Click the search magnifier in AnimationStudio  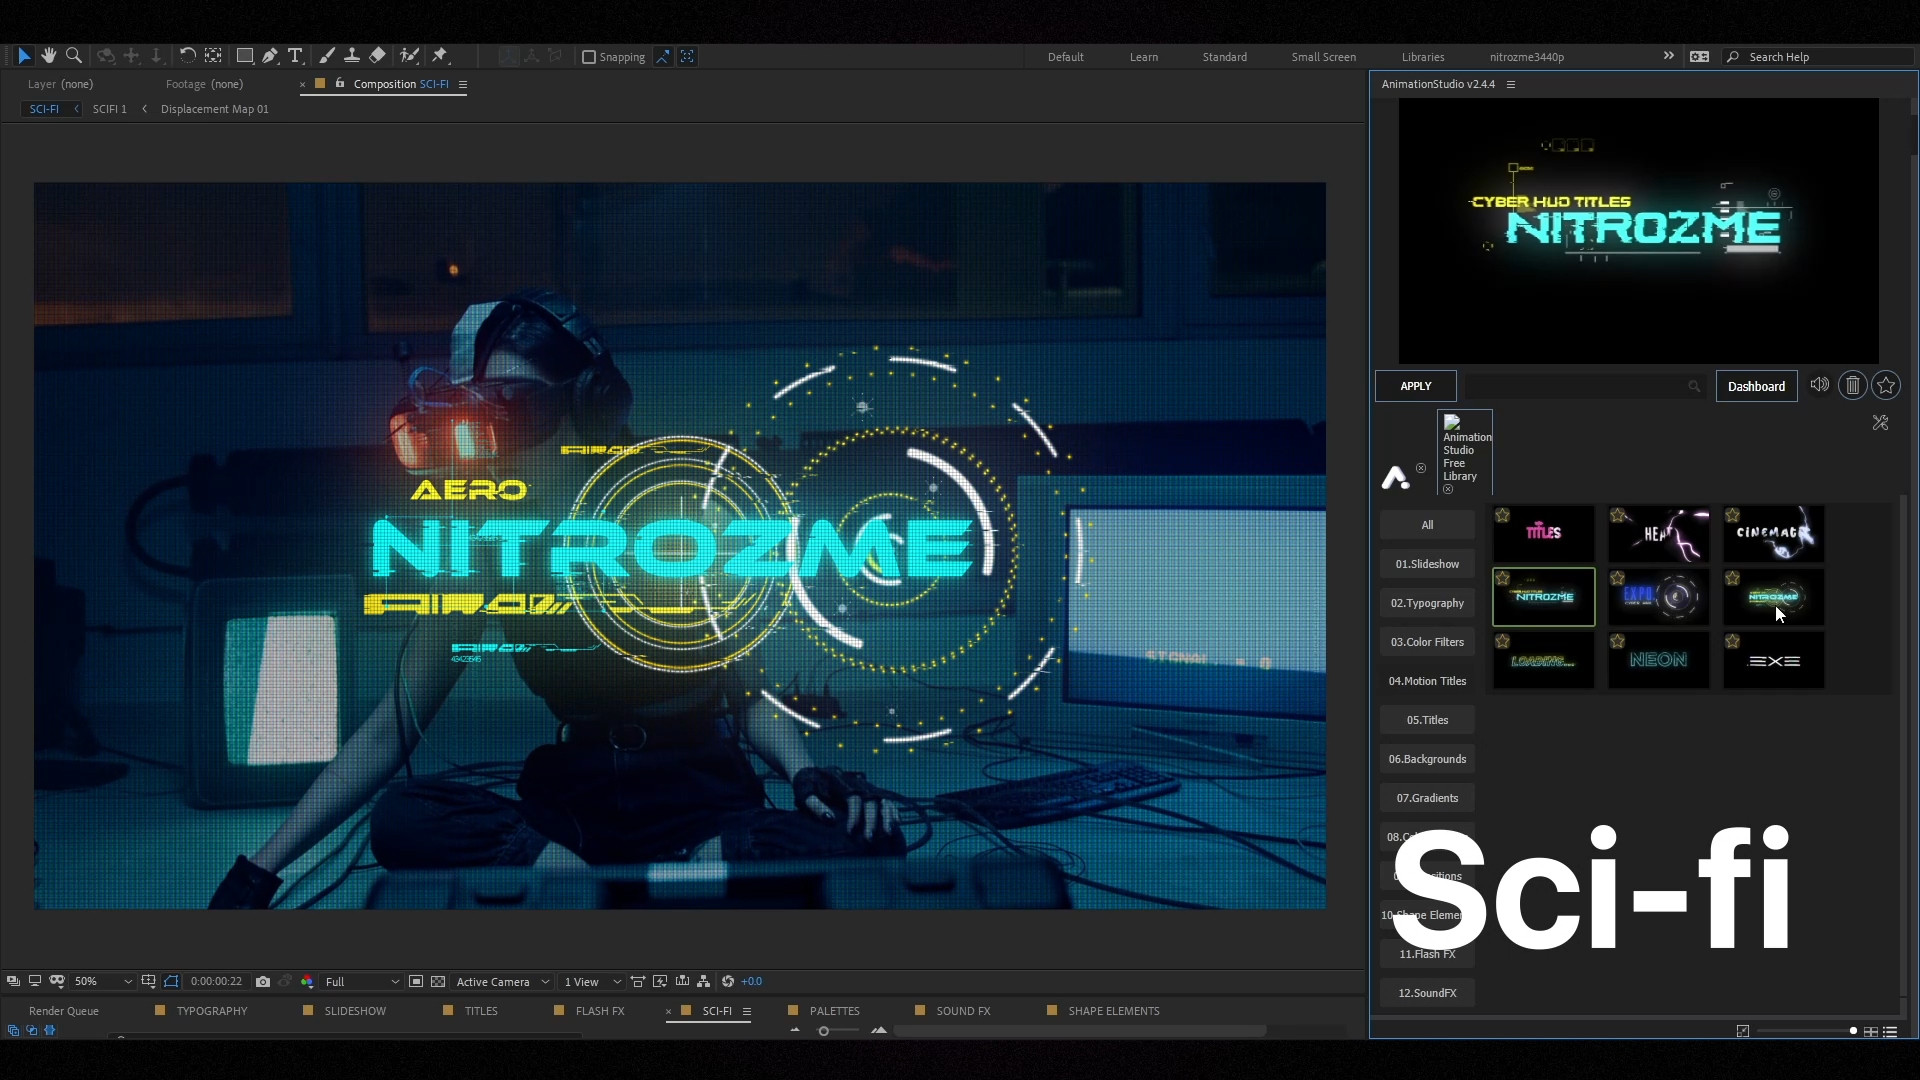pyautogui.click(x=1694, y=386)
